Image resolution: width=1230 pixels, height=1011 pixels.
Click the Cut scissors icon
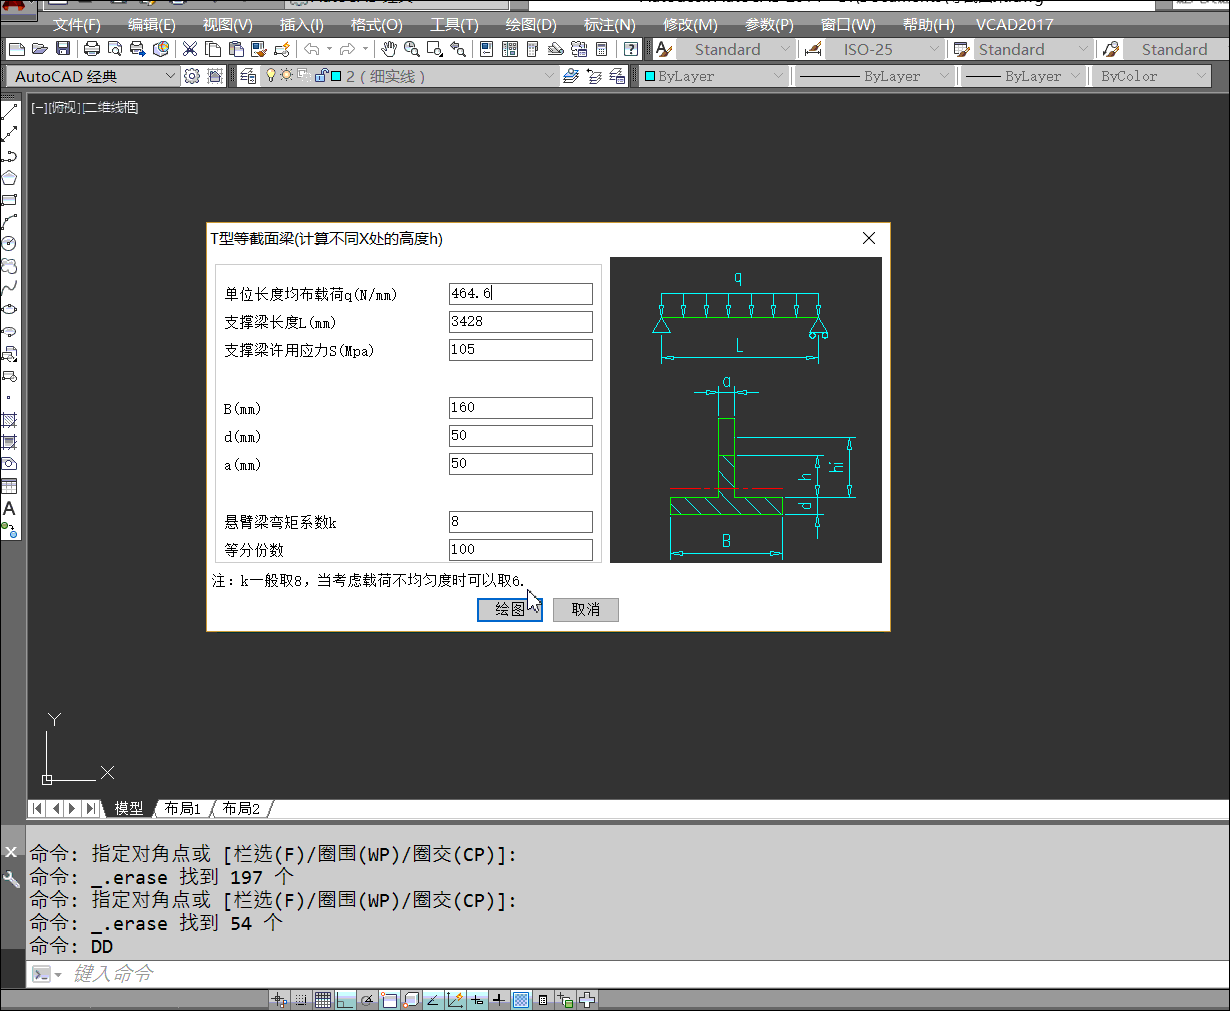[x=189, y=49]
